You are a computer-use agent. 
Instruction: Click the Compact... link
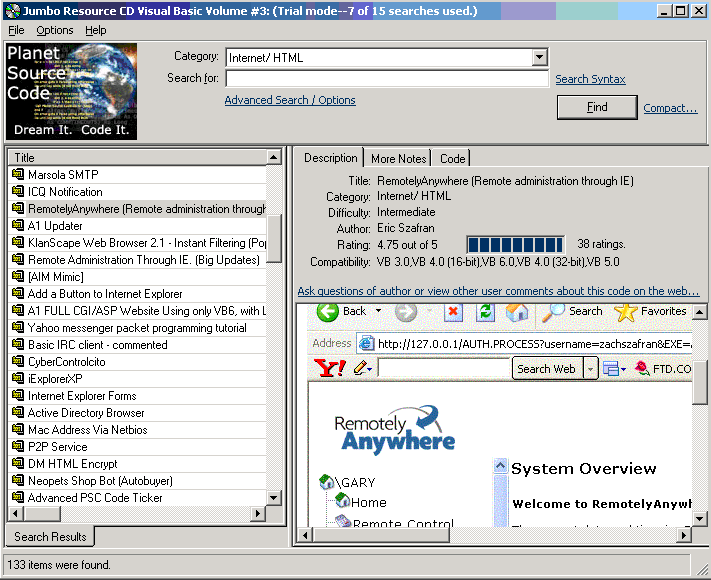[x=670, y=108]
